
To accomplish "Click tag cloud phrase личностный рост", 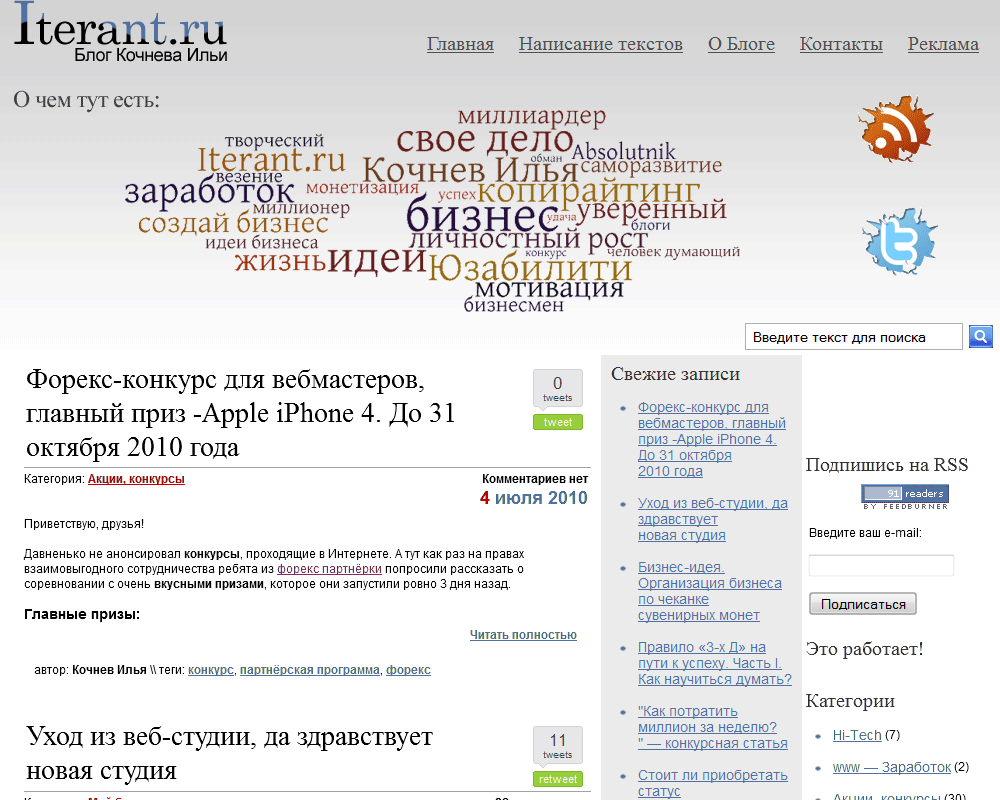I will [528, 239].
